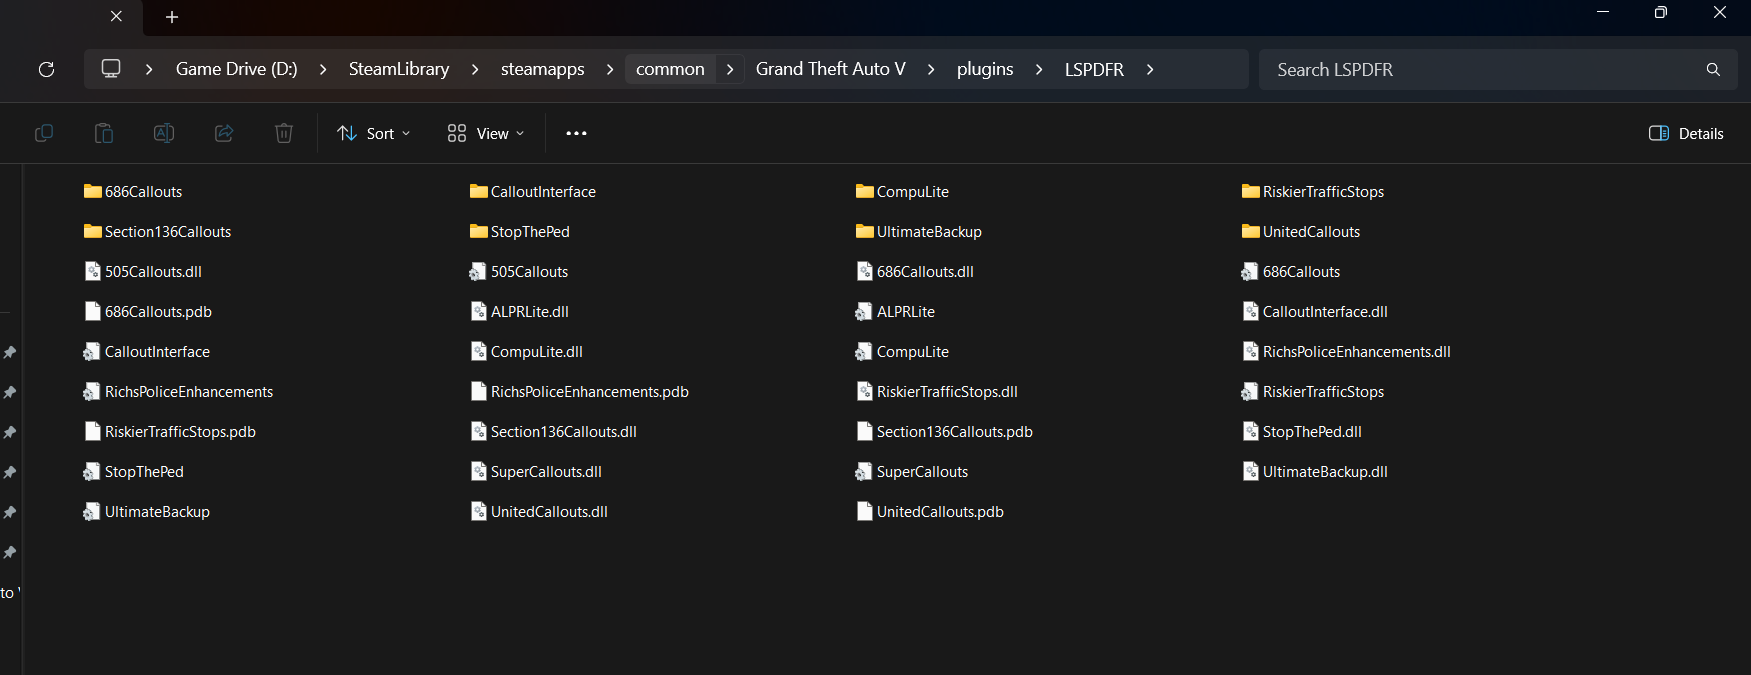The width and height of the screenshot is (1751, 675).
Task: Go to the plugins breadcrumb folder
Action: click(984, 69)
